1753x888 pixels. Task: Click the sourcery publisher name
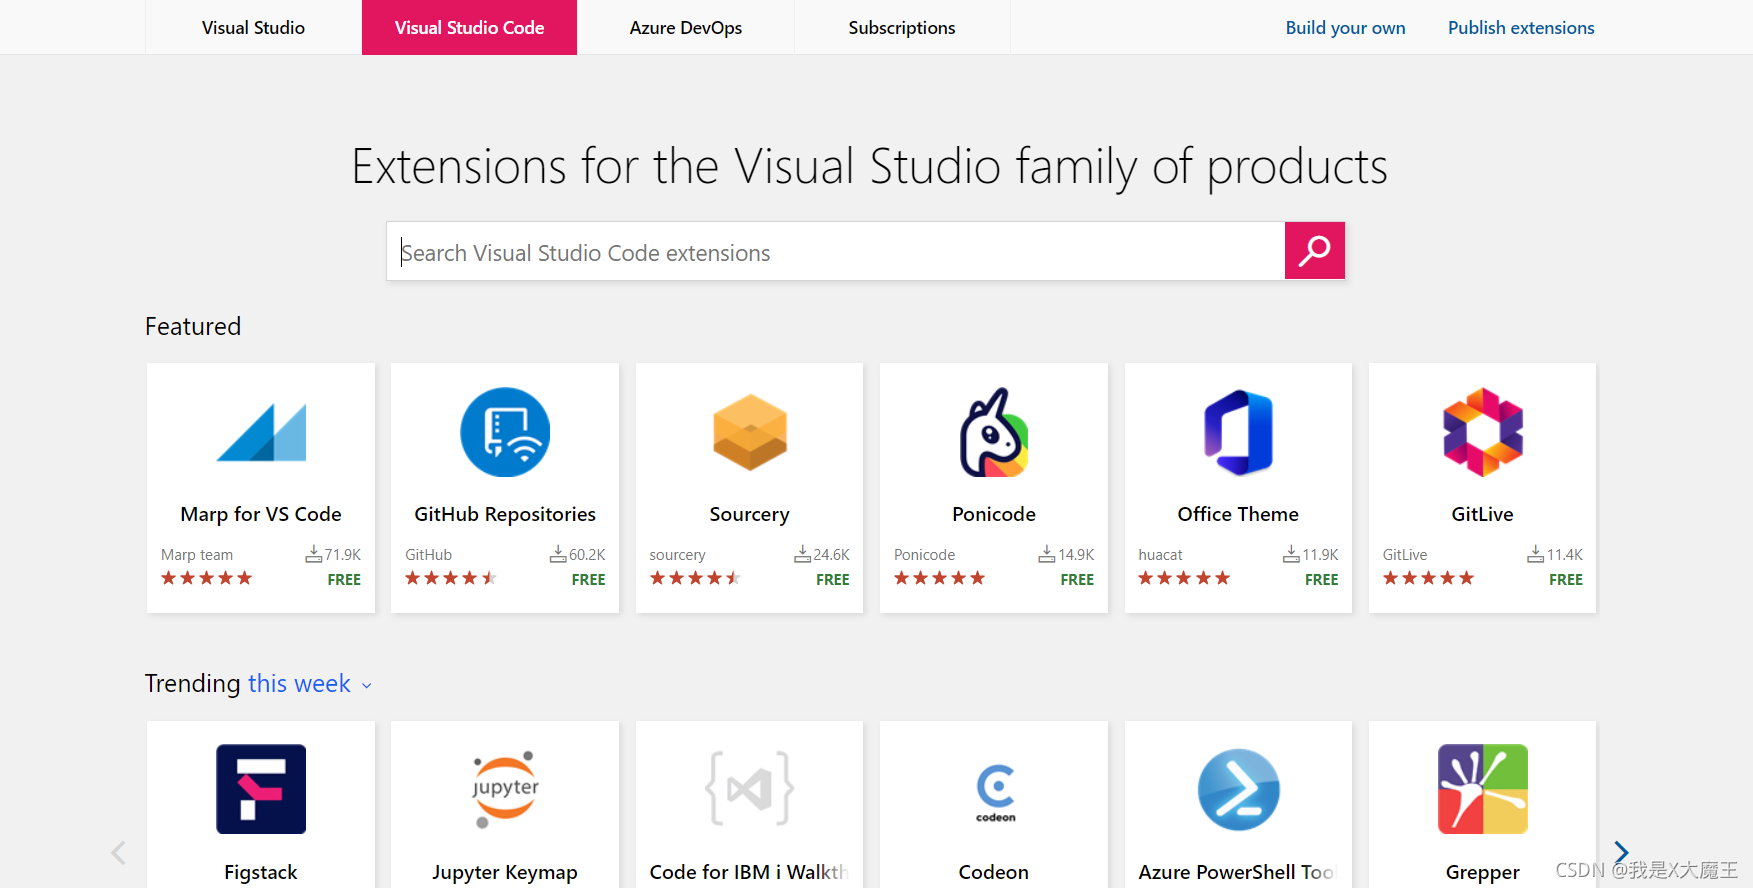point(677,555)
